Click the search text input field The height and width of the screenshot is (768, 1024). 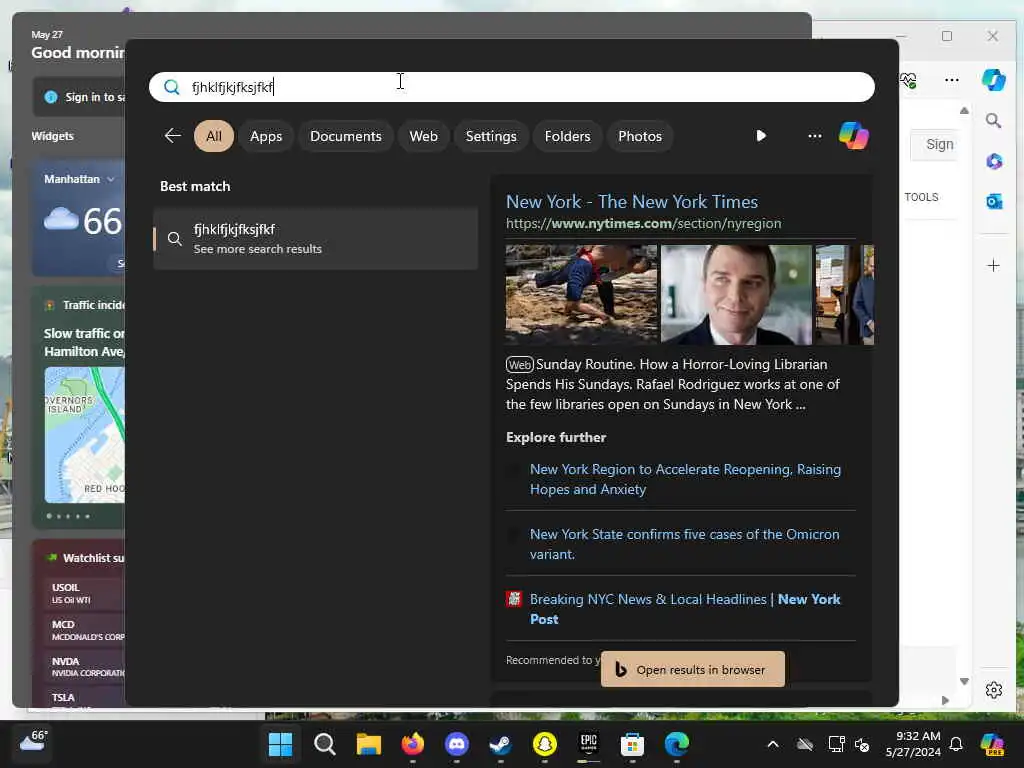511,87
